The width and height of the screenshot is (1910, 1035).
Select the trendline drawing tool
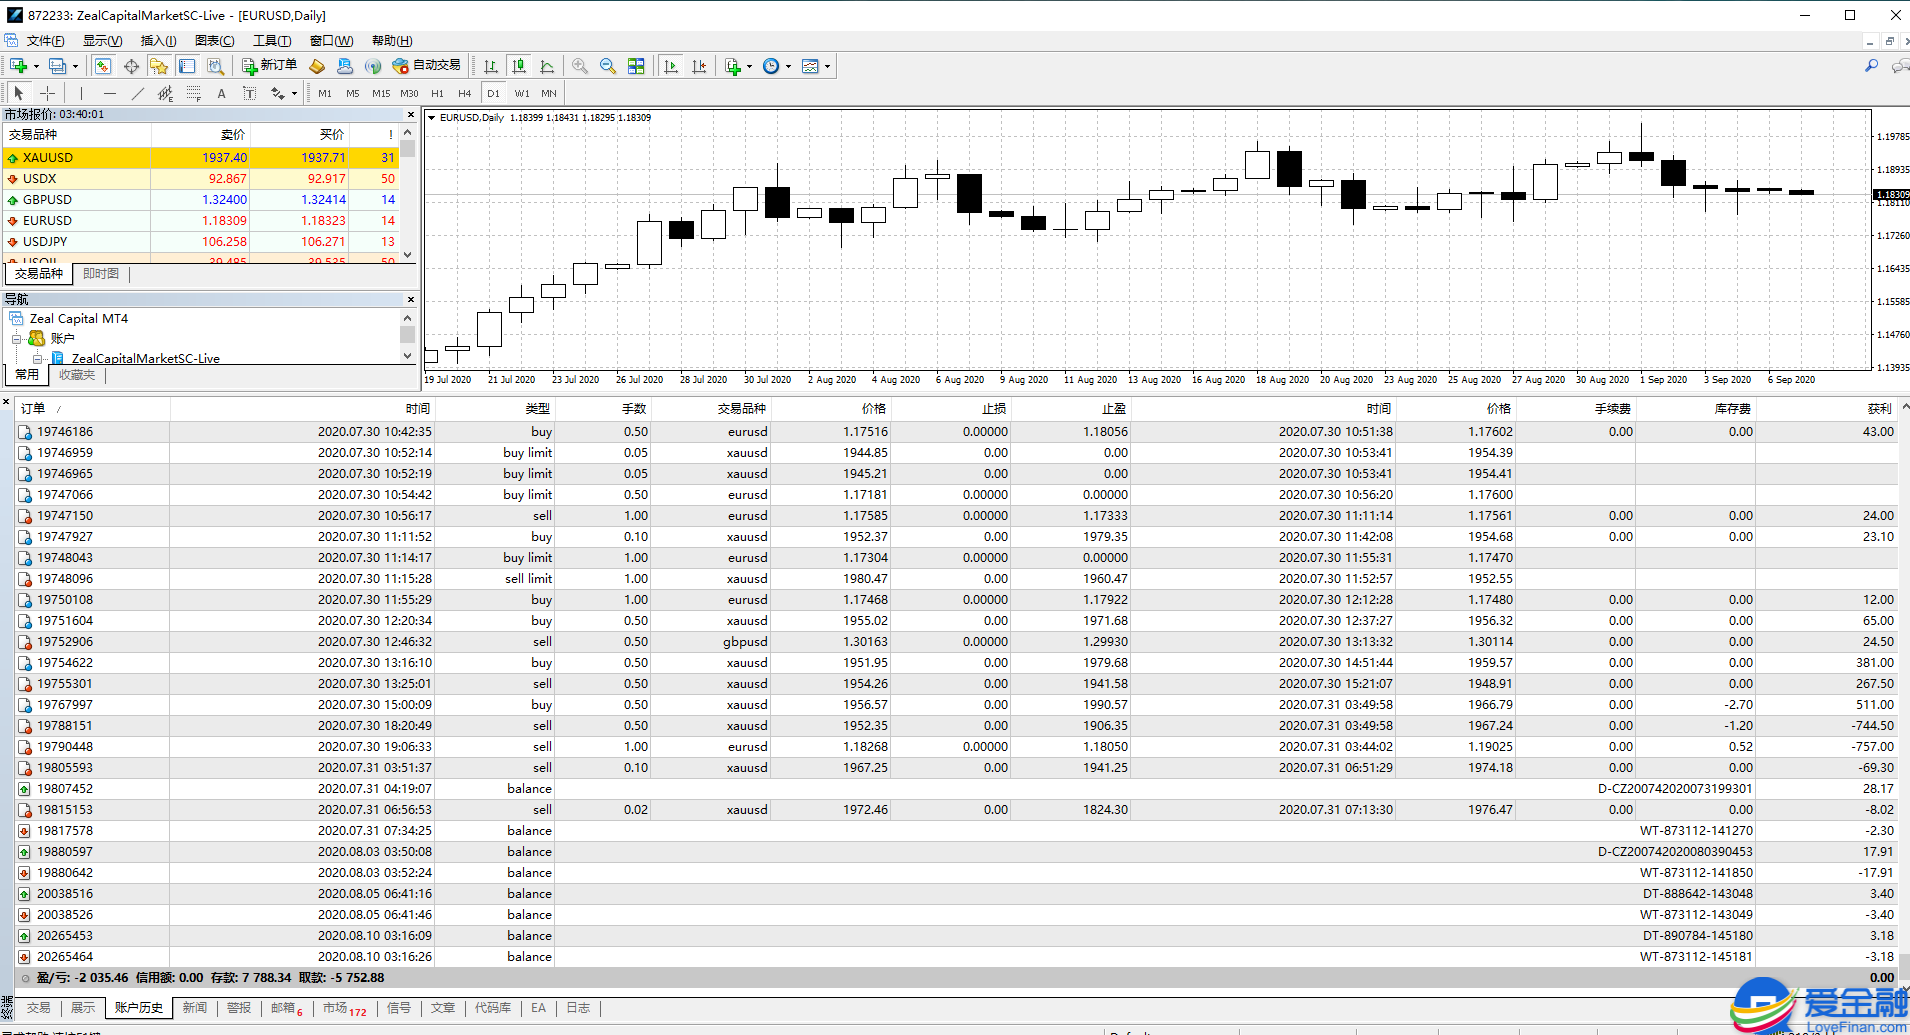click(138, 93)
